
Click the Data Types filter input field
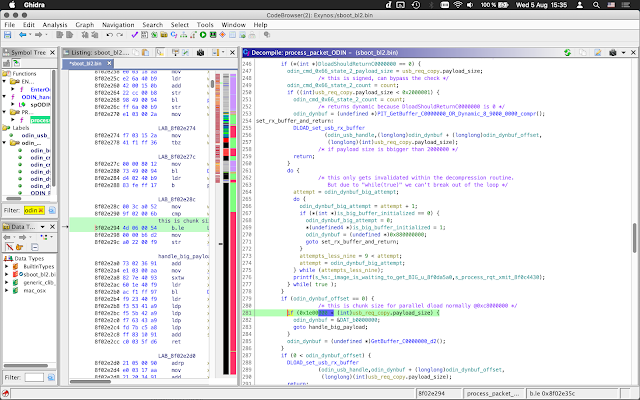[34, 378]
